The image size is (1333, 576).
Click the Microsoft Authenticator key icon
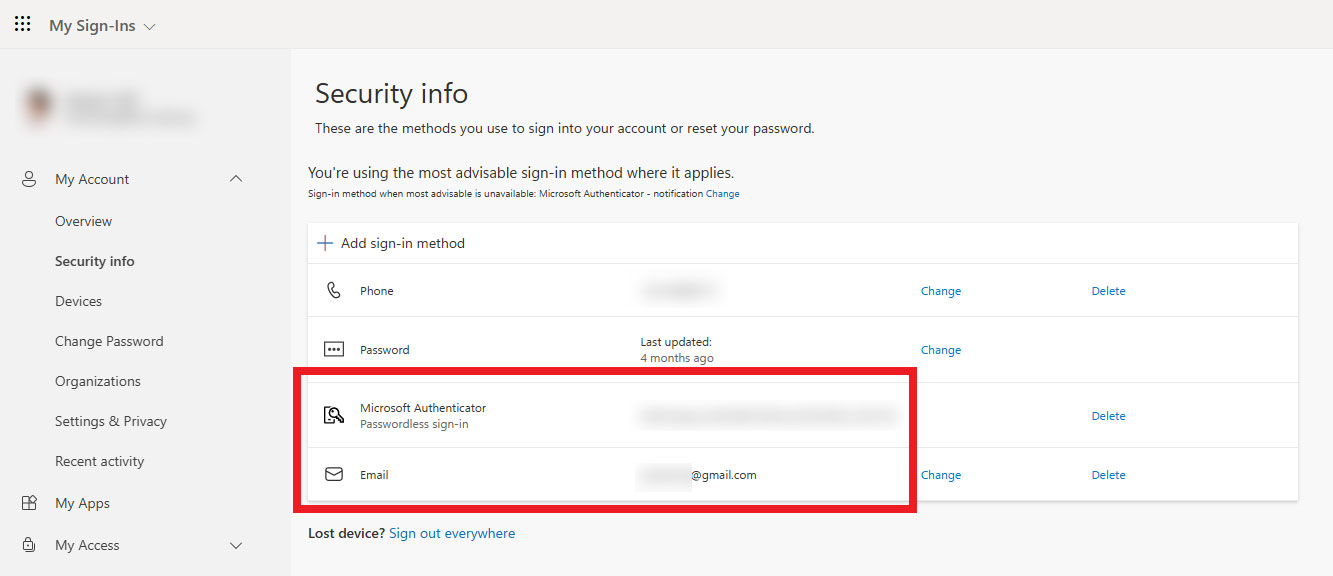tap(334, 414)
